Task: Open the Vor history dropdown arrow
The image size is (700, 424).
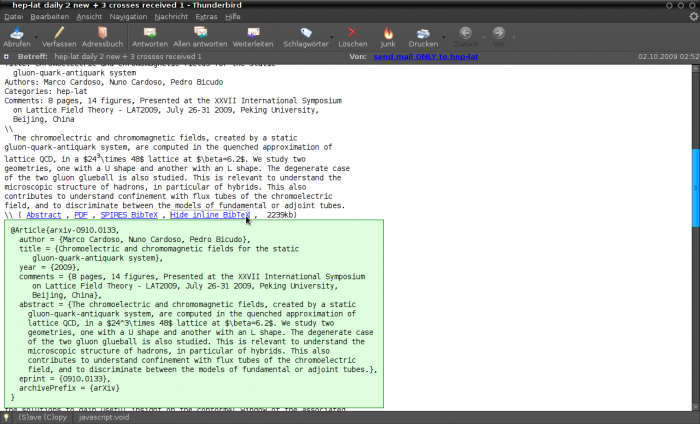Action: [513, 37]
